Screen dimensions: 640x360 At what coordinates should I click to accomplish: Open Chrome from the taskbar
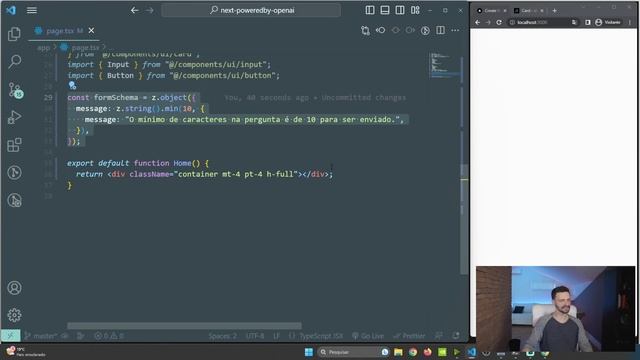pyautogui.click(x=413, y=352)
